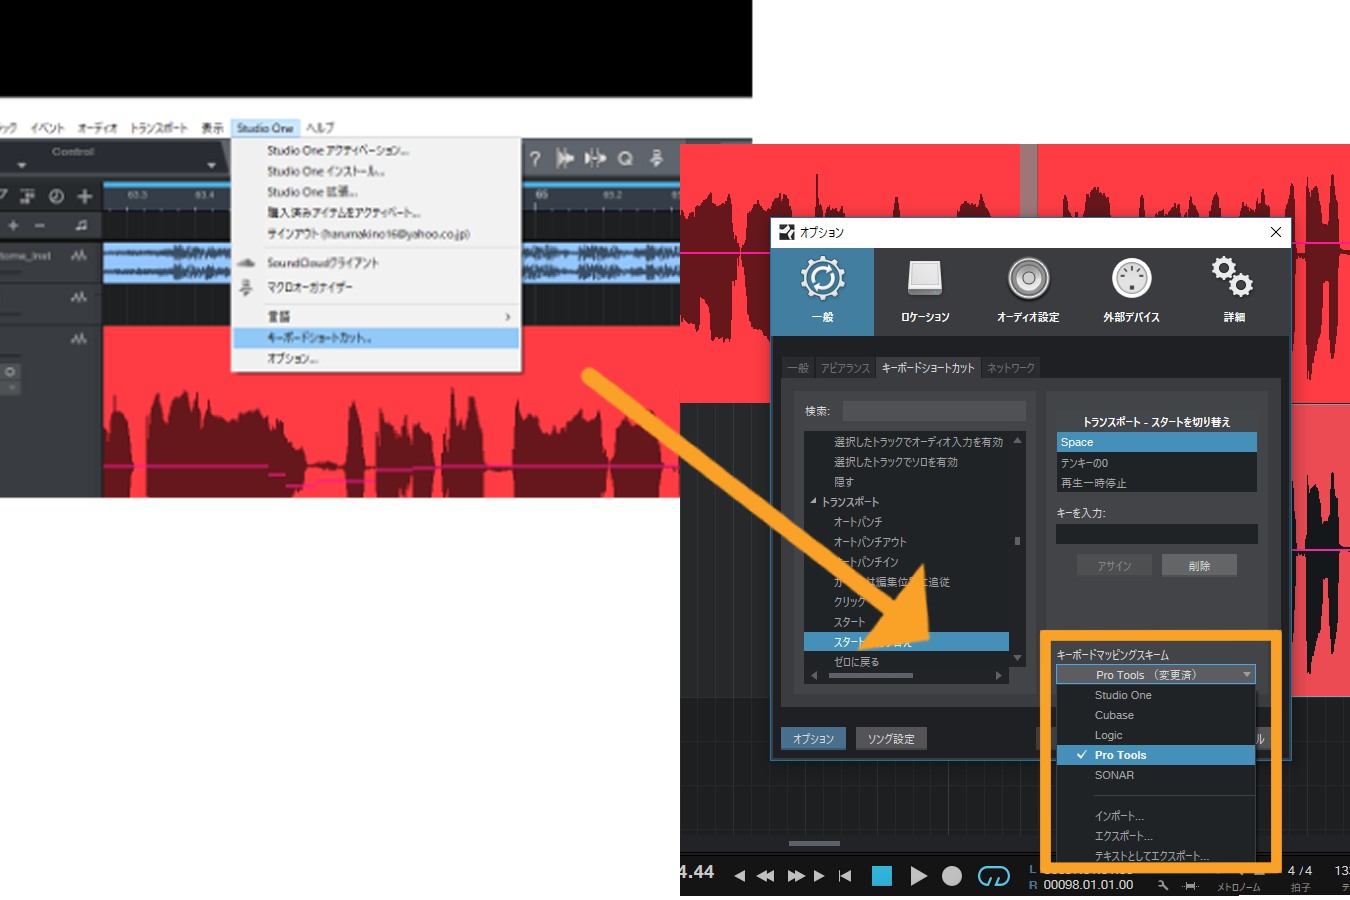Click the SoundCloud cloud icon in menu

pyautogui.click(x=246, y=263)
